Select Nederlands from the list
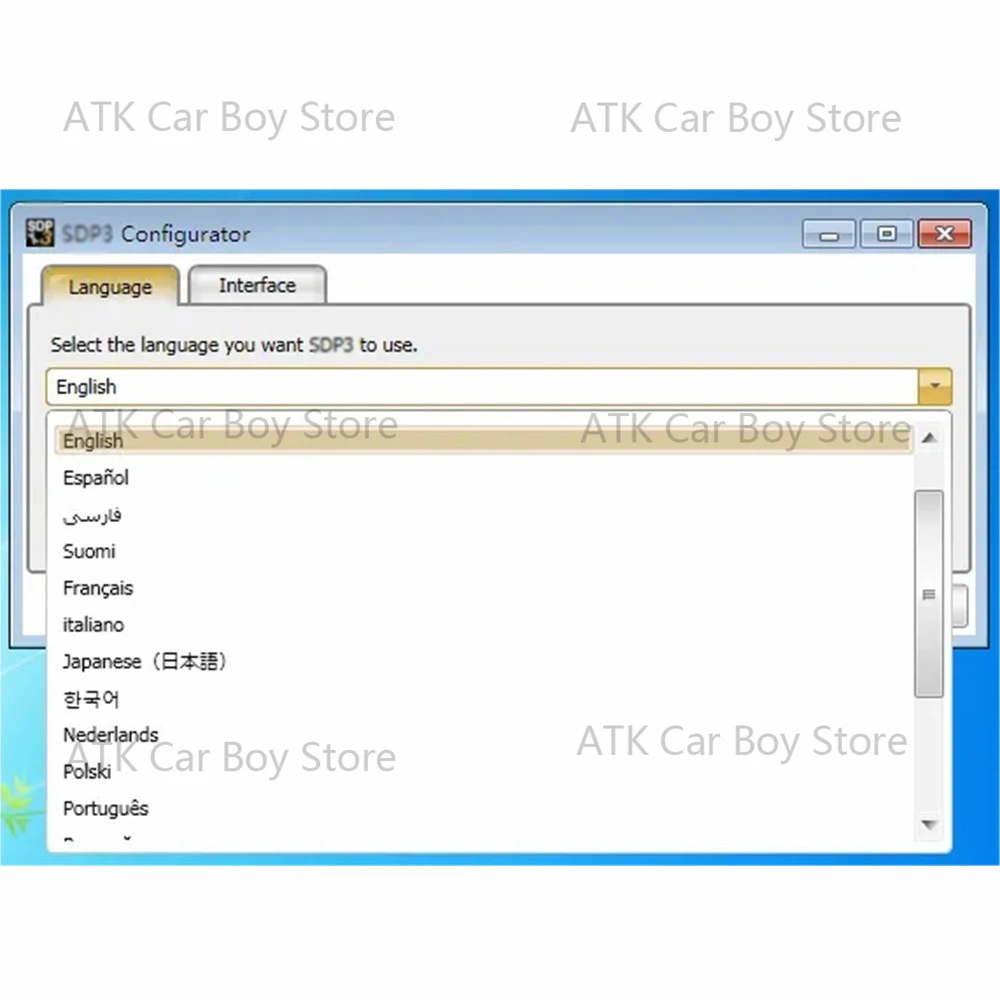Screen dimensions: 1000x1000 click(483, 735)
